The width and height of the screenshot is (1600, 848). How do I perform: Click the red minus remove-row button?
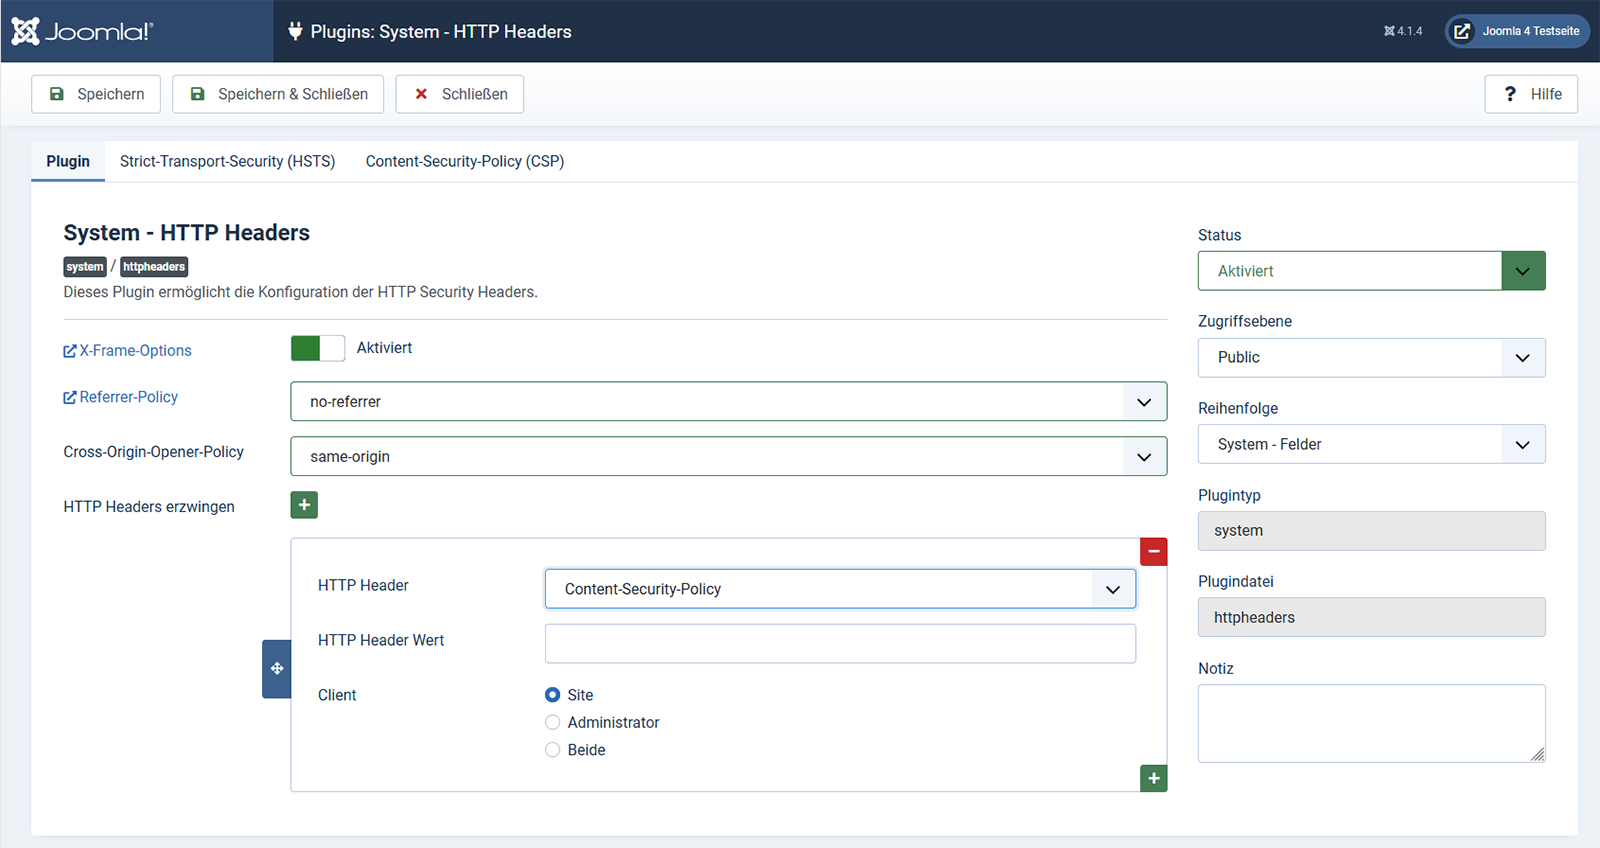(x=1153, y=551)
